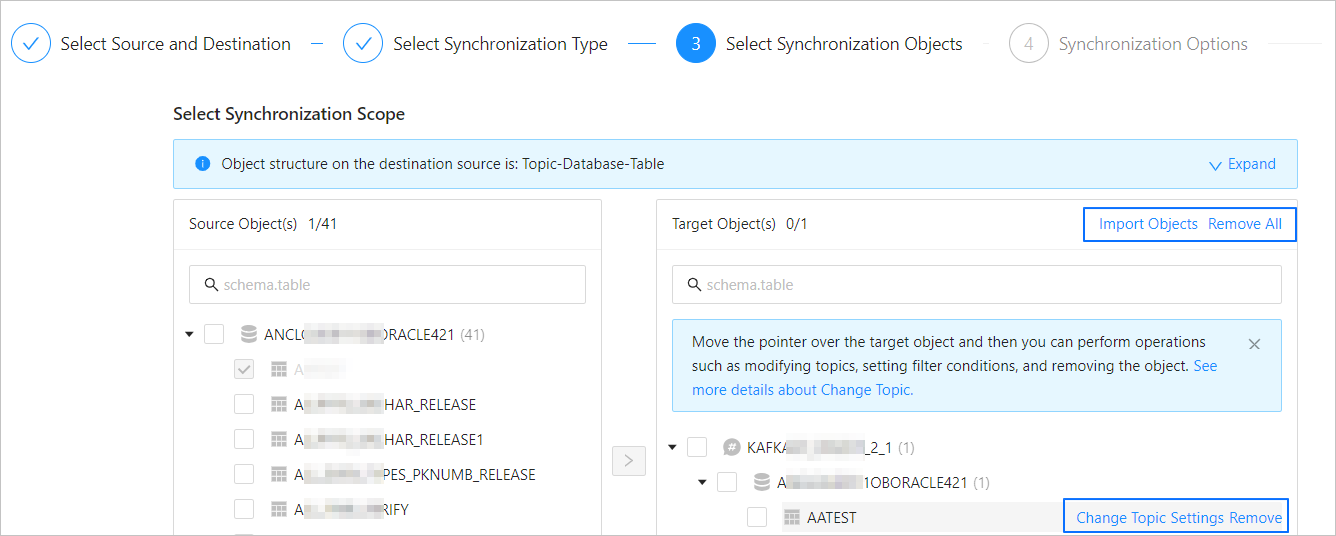Click the step 4 circle icon

tap(1028, 44)
